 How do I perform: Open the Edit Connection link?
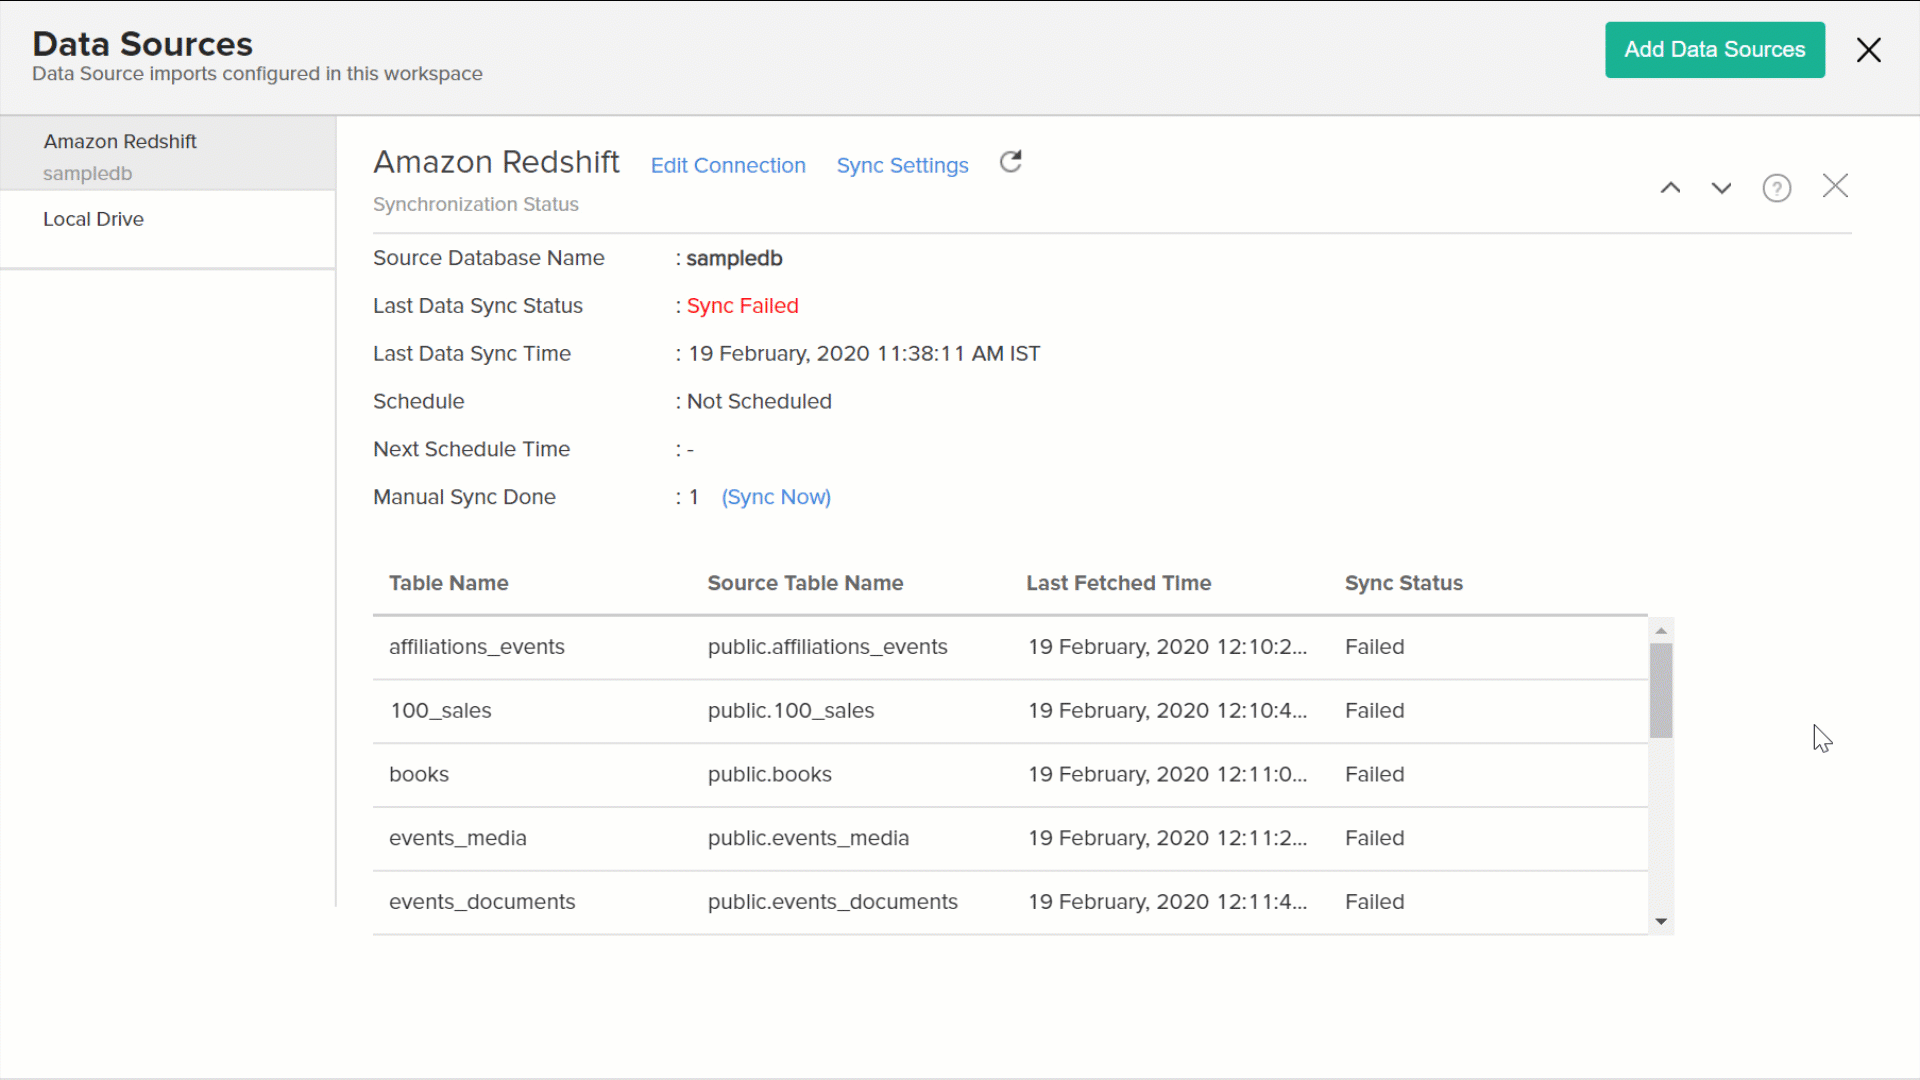[x=728, y=166]
